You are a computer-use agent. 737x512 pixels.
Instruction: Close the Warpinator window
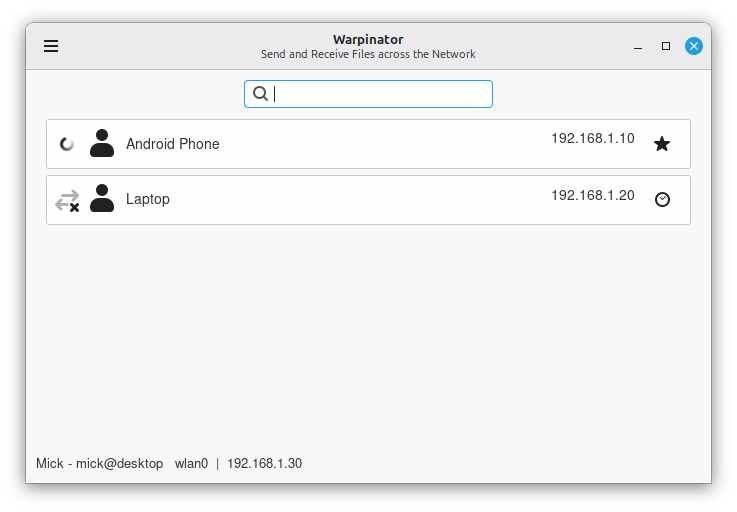[694, 46]
